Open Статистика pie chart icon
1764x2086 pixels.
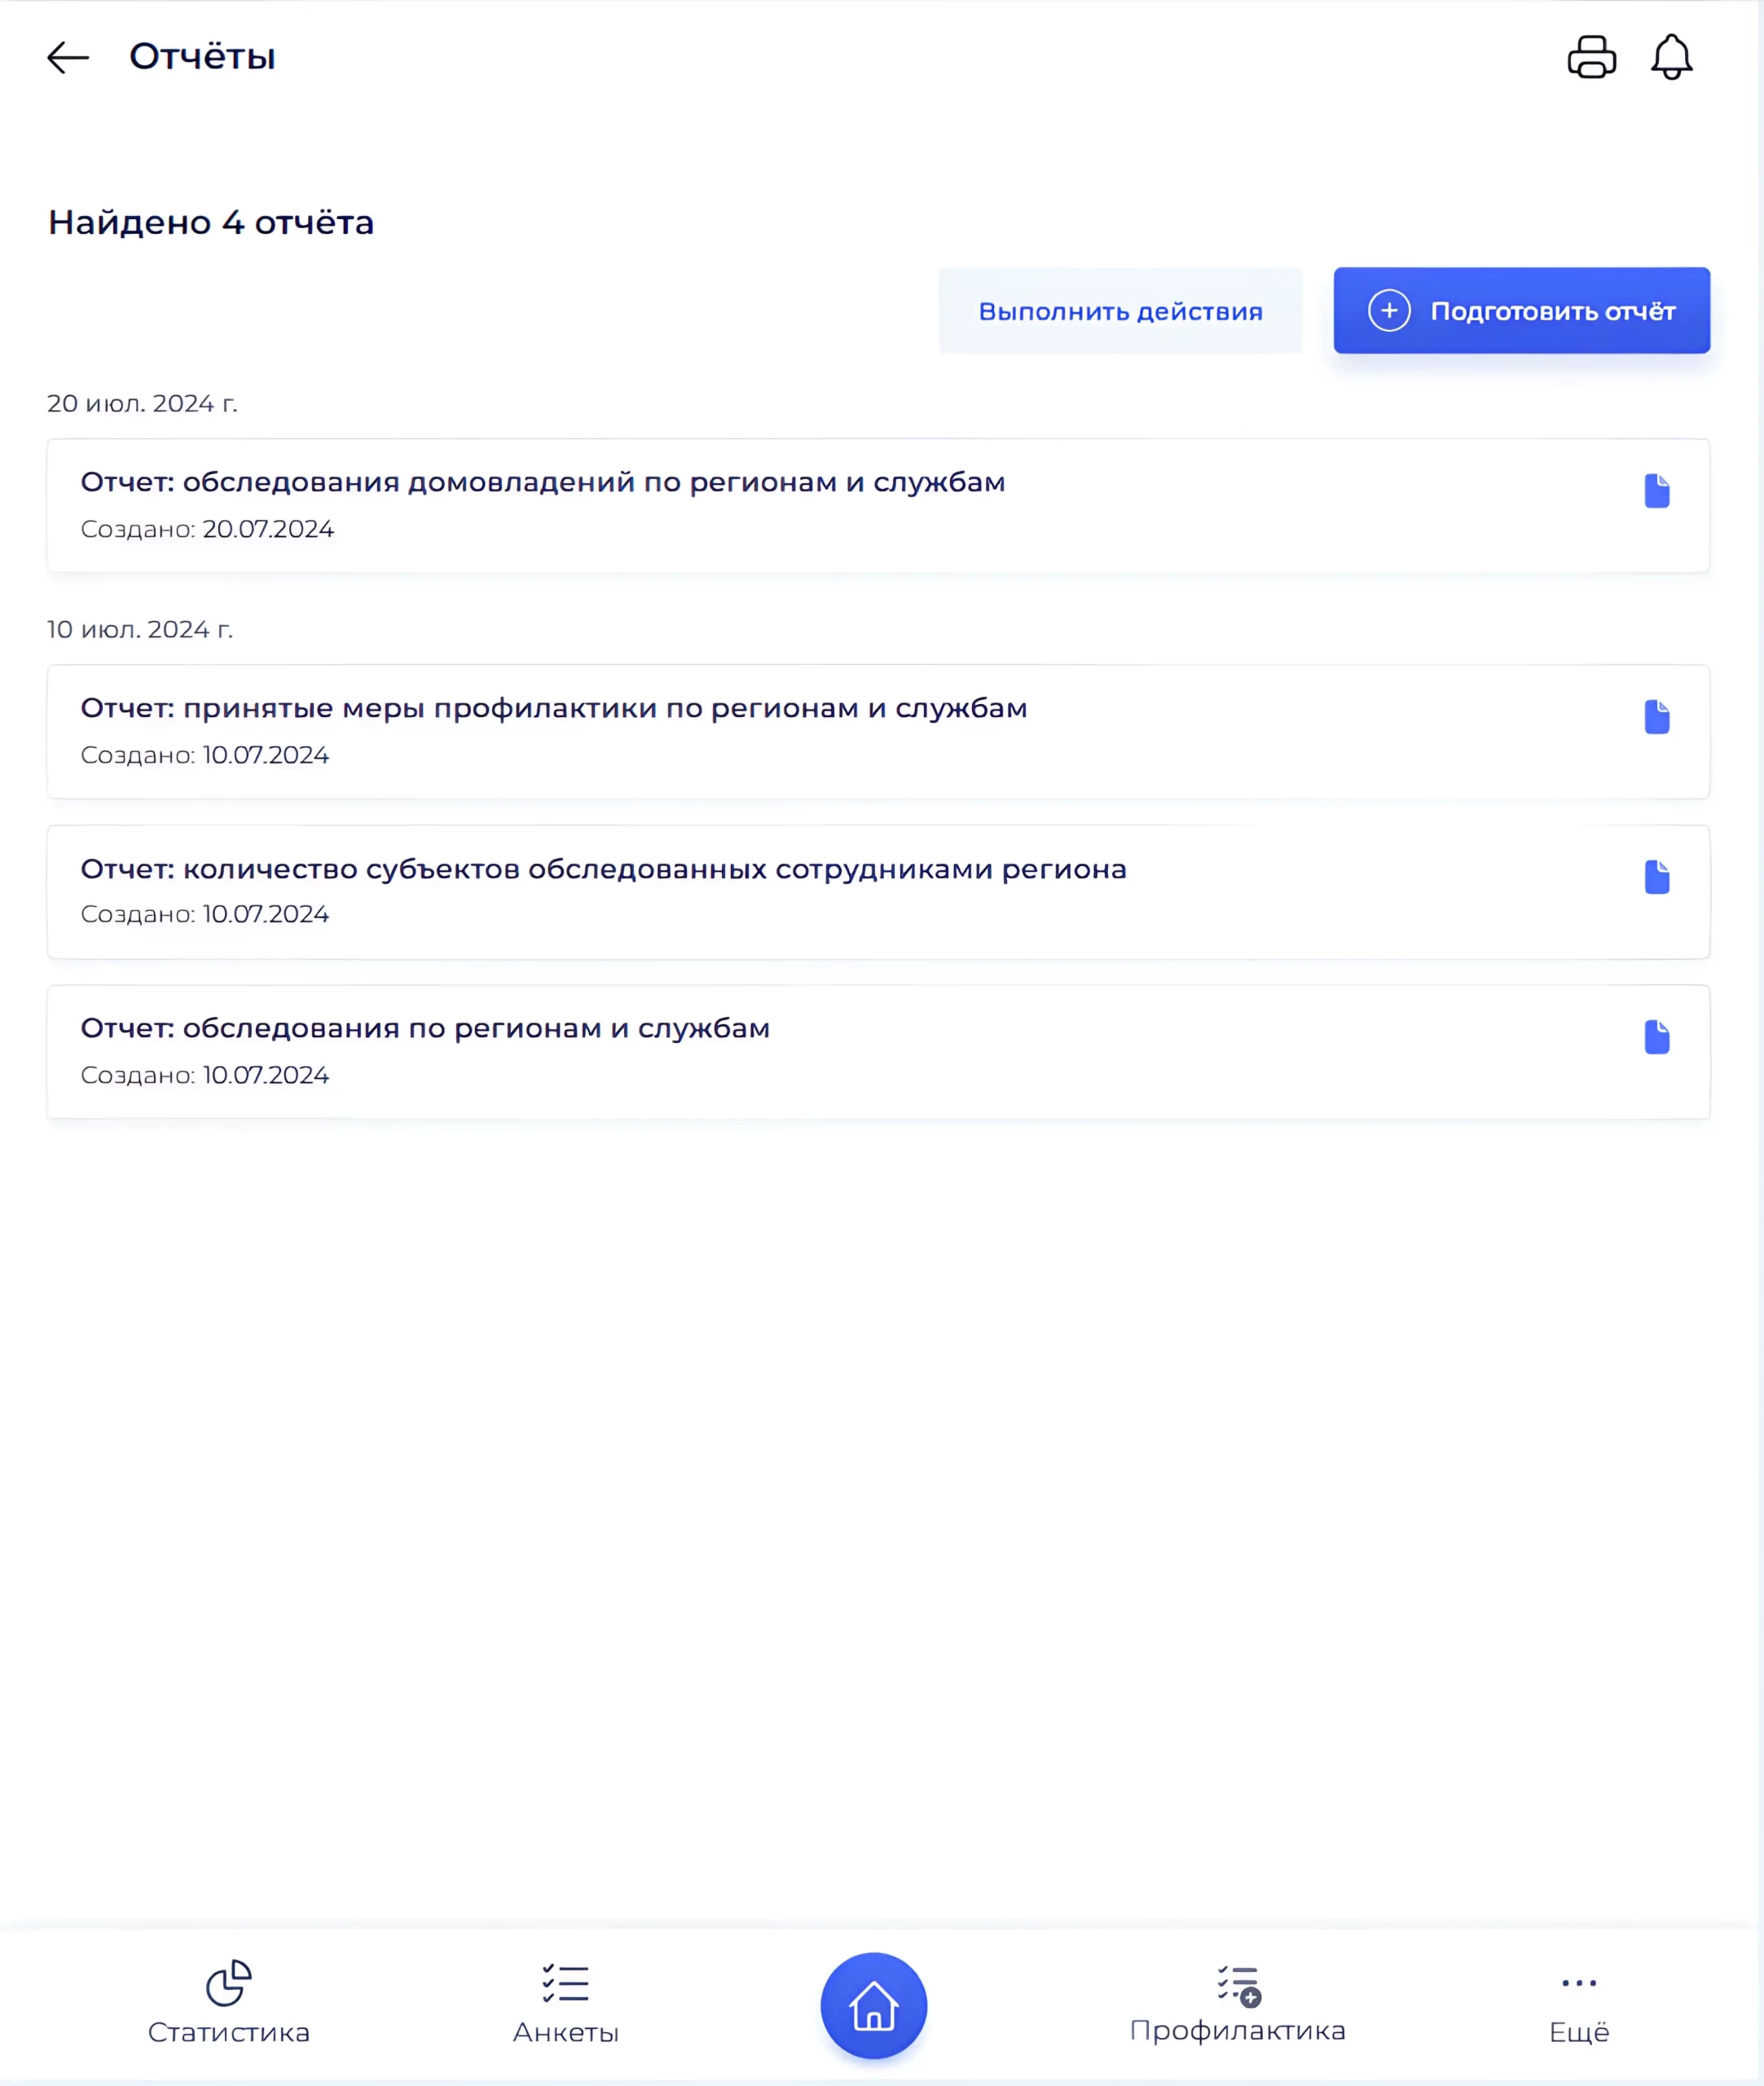tap(229, 1982)
